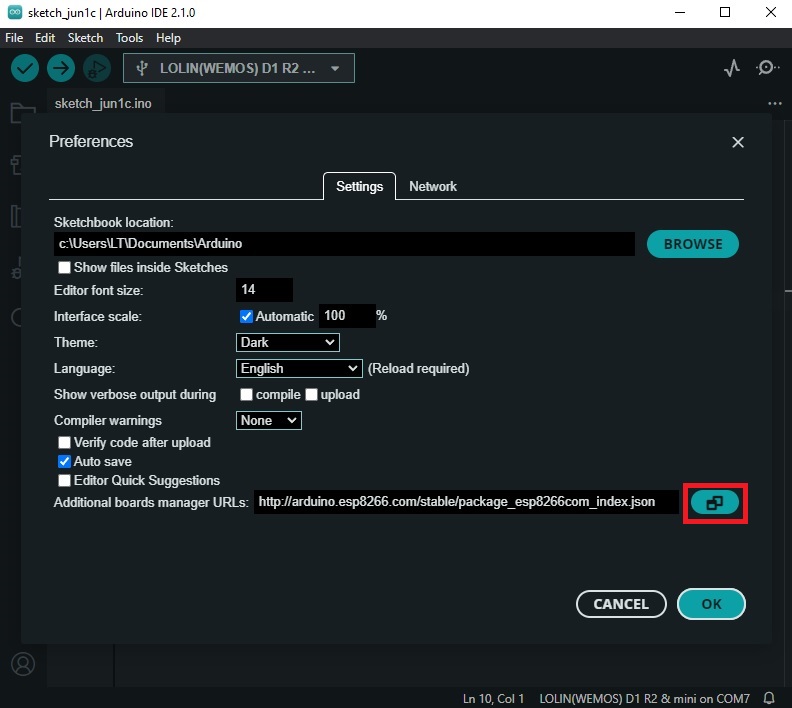Viewport: 792px width, 708px height.
Task: Enable Show files inside Sketches
Action: 64,267
